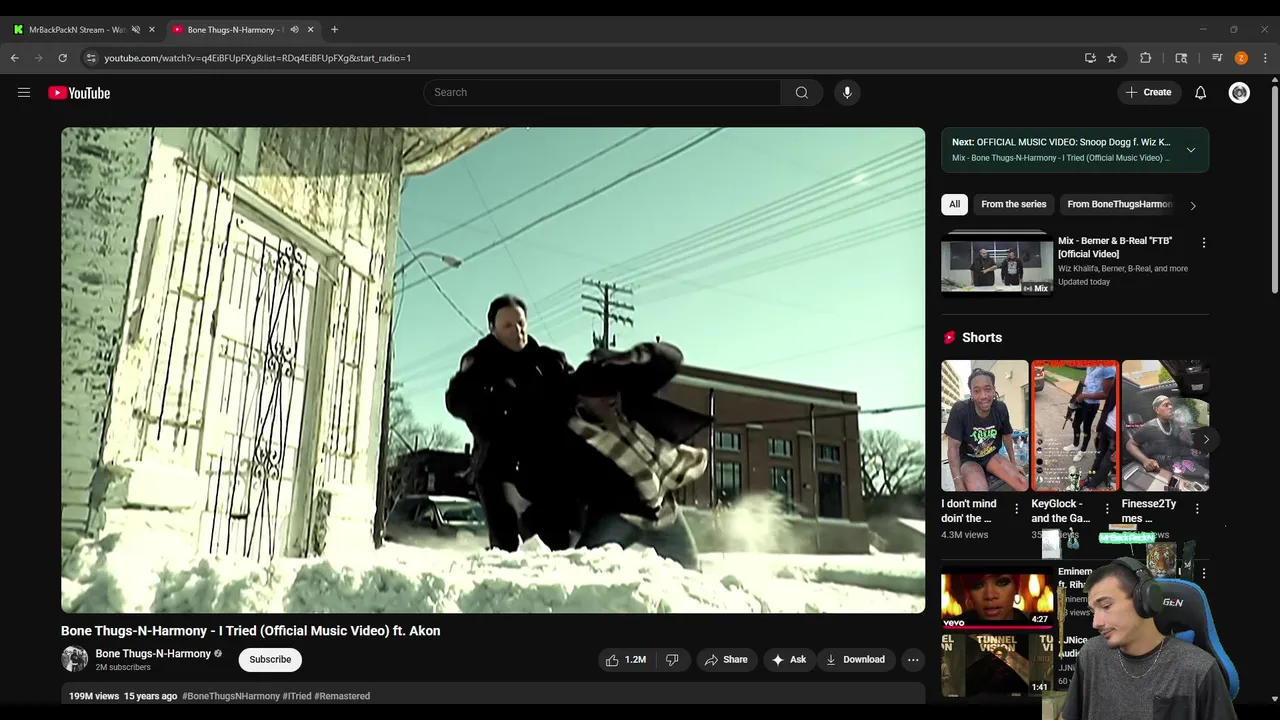Subscribe to Bone Thugs-N-Harmony
The image size is (1280, 720).
[x=270, y=659]
